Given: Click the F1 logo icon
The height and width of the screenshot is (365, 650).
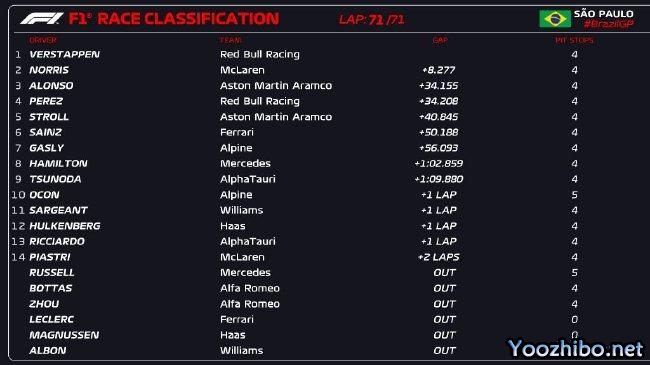Looking at the screenshot, I should 42,18.
